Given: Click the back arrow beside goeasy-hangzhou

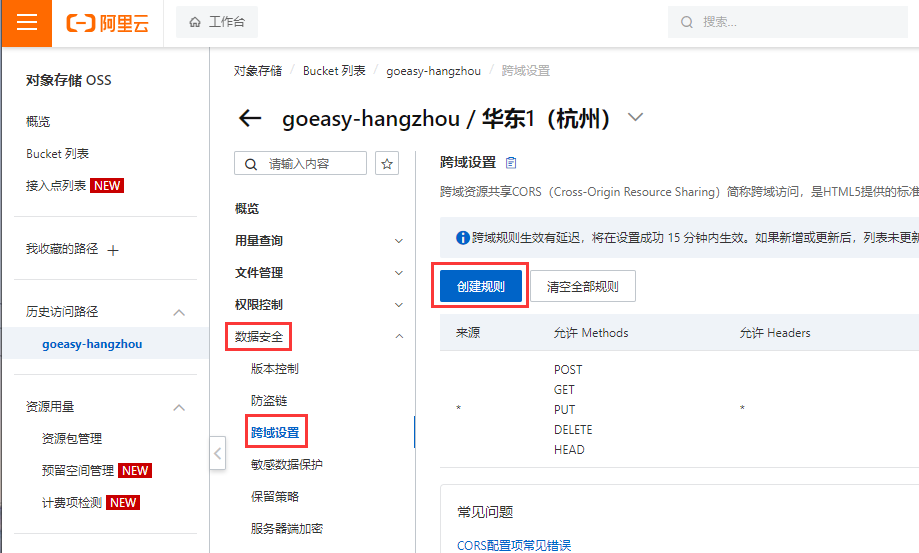Looking at the screenshot, I should click(x=250, y=119).
